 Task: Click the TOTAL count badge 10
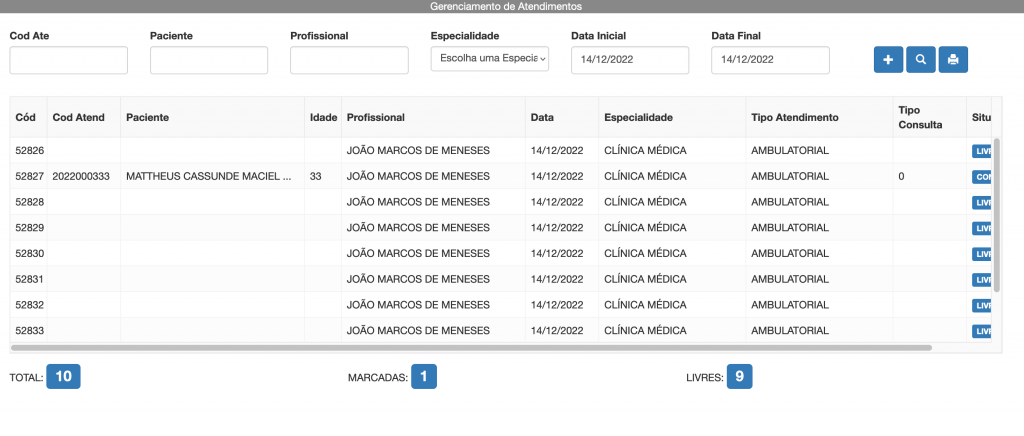(63, 377)
